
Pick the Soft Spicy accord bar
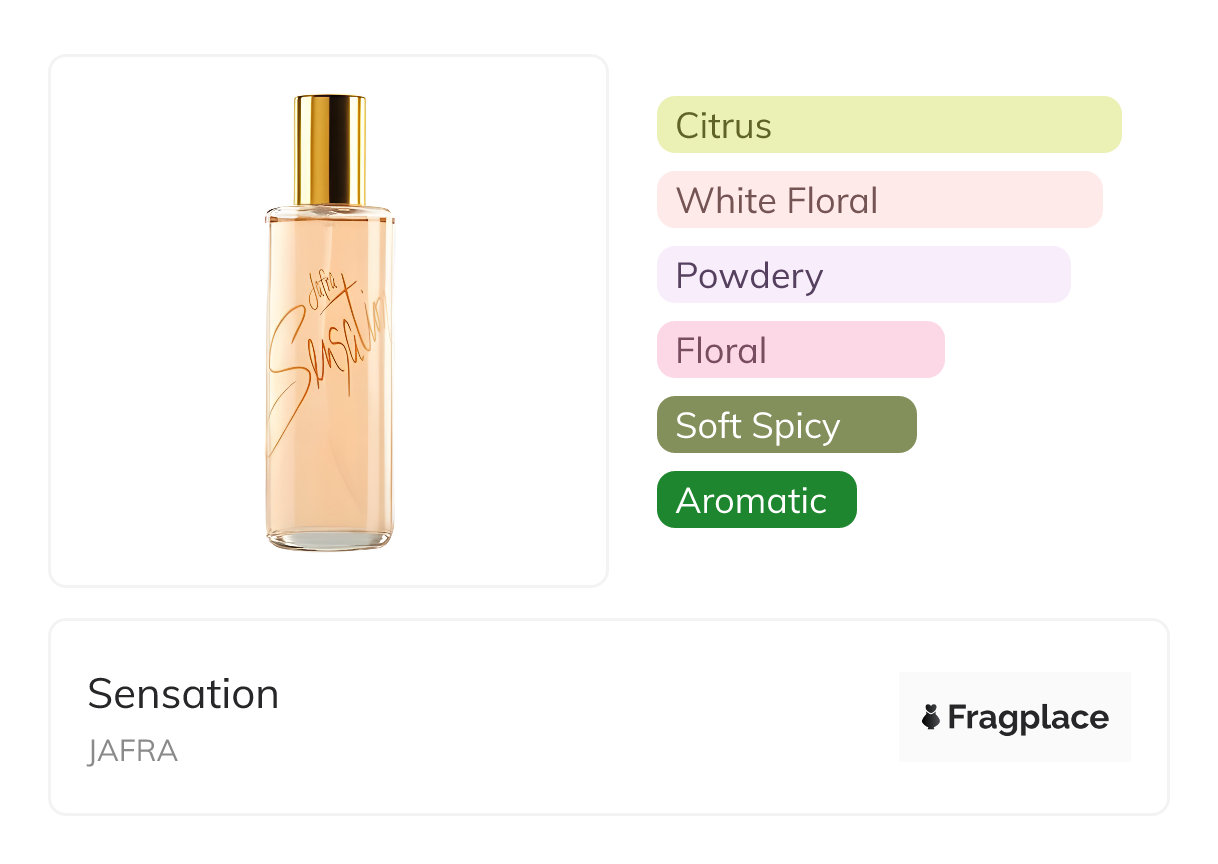786,425
